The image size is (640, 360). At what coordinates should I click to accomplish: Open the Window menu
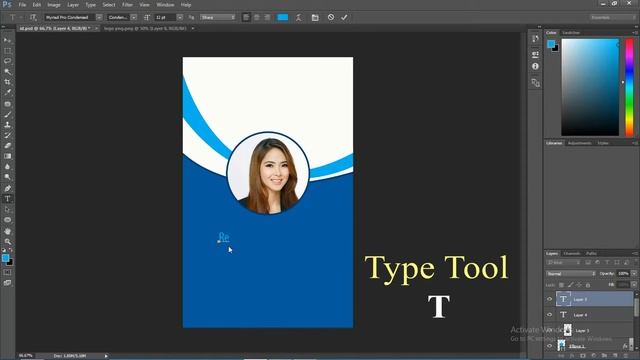(165, 5)
